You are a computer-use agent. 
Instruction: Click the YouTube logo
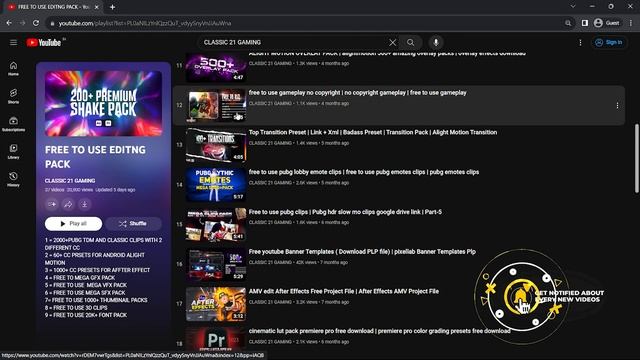point(44,42)
